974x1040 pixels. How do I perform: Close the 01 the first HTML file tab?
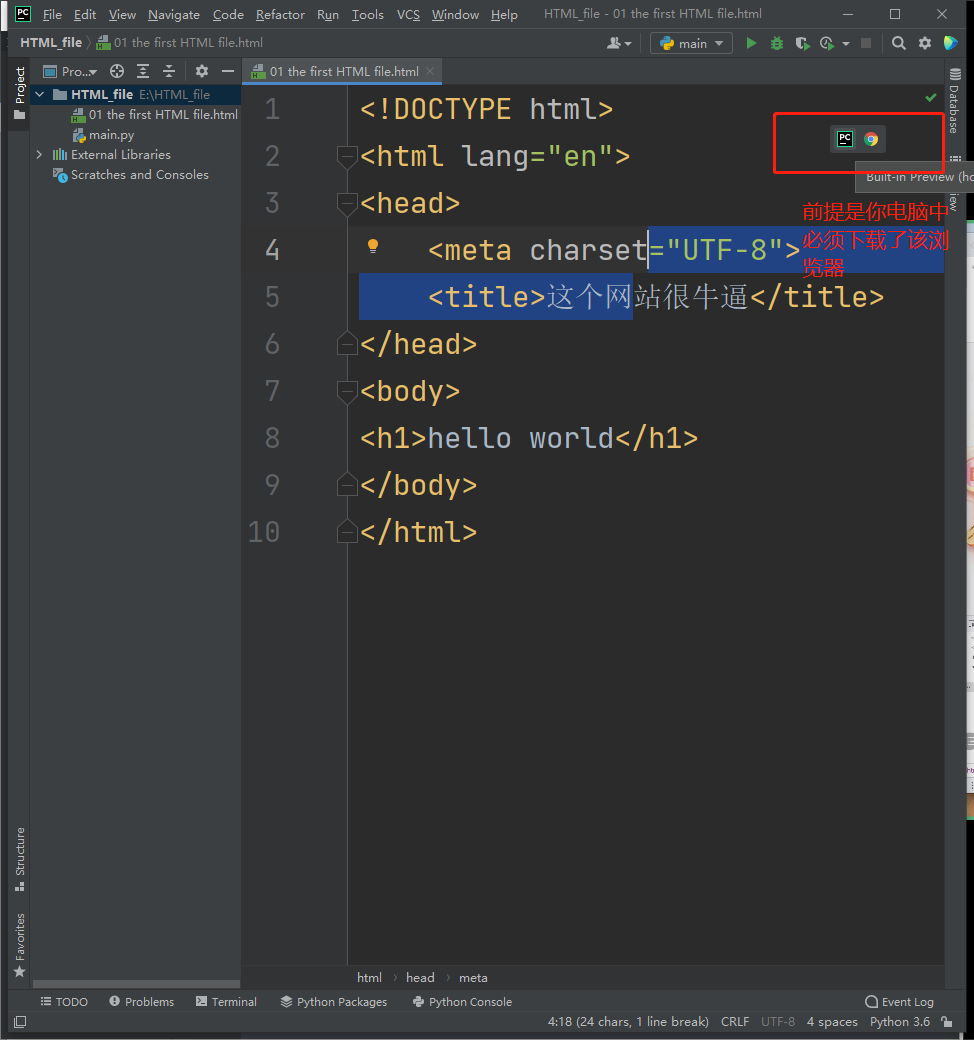click(430, 71)
